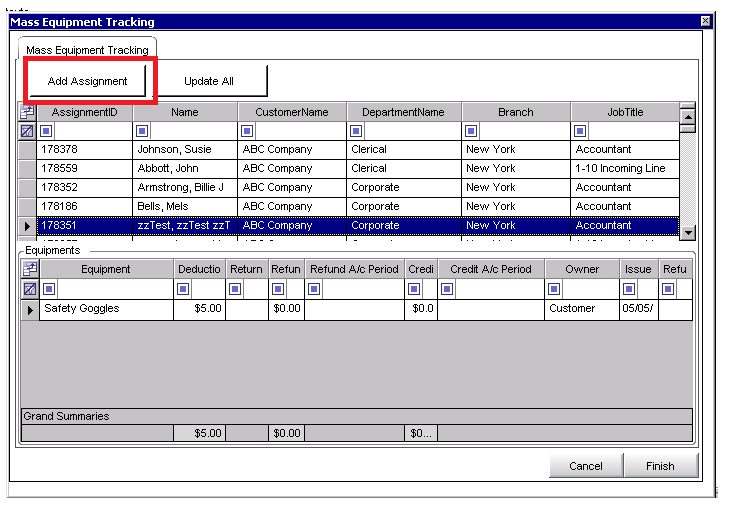Sort by Name column header
This screenshot has height=506, width=729.
point(185,112)
